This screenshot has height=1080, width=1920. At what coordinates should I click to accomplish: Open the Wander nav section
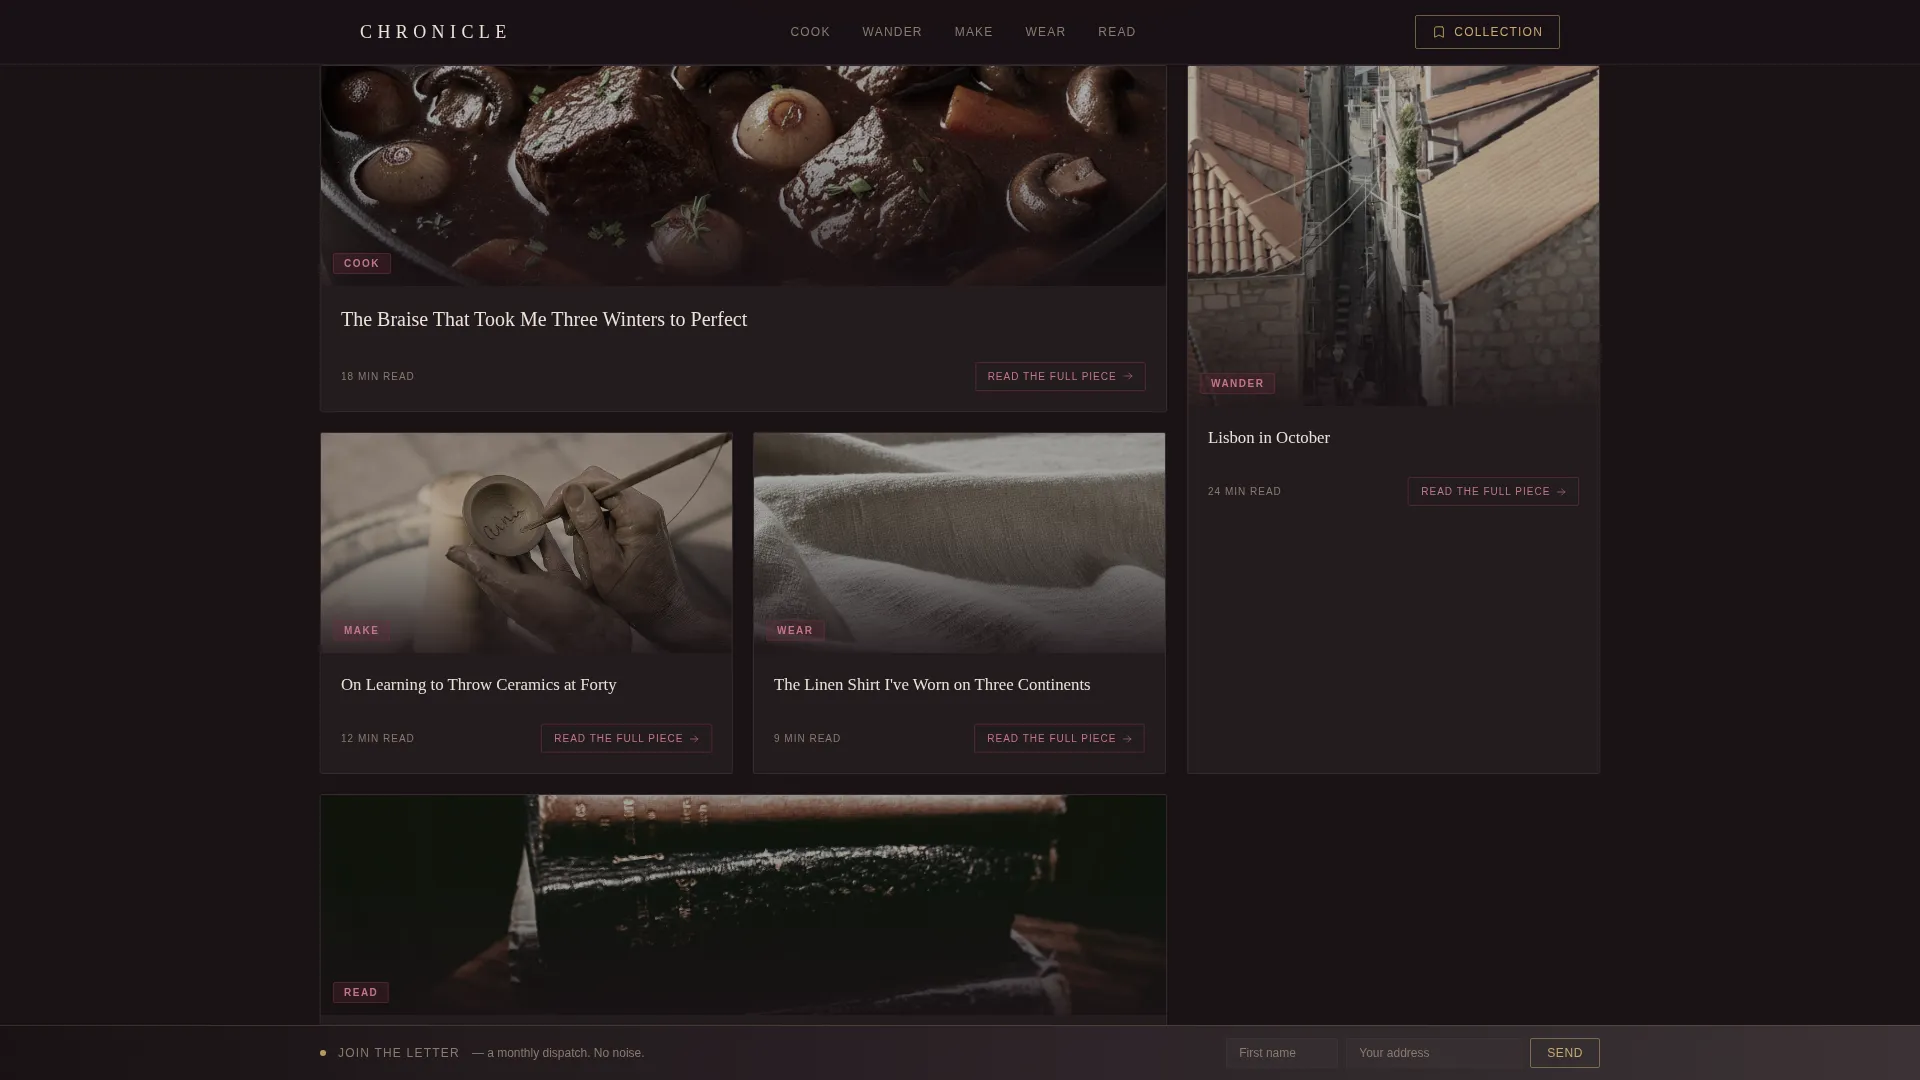tap(892, 32)
